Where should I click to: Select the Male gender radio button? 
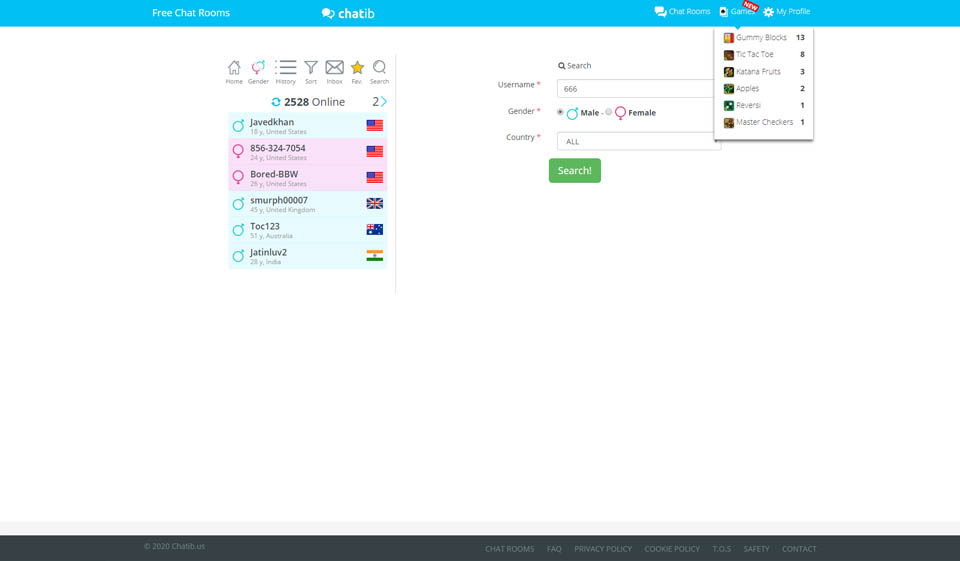tap(560, 112)
